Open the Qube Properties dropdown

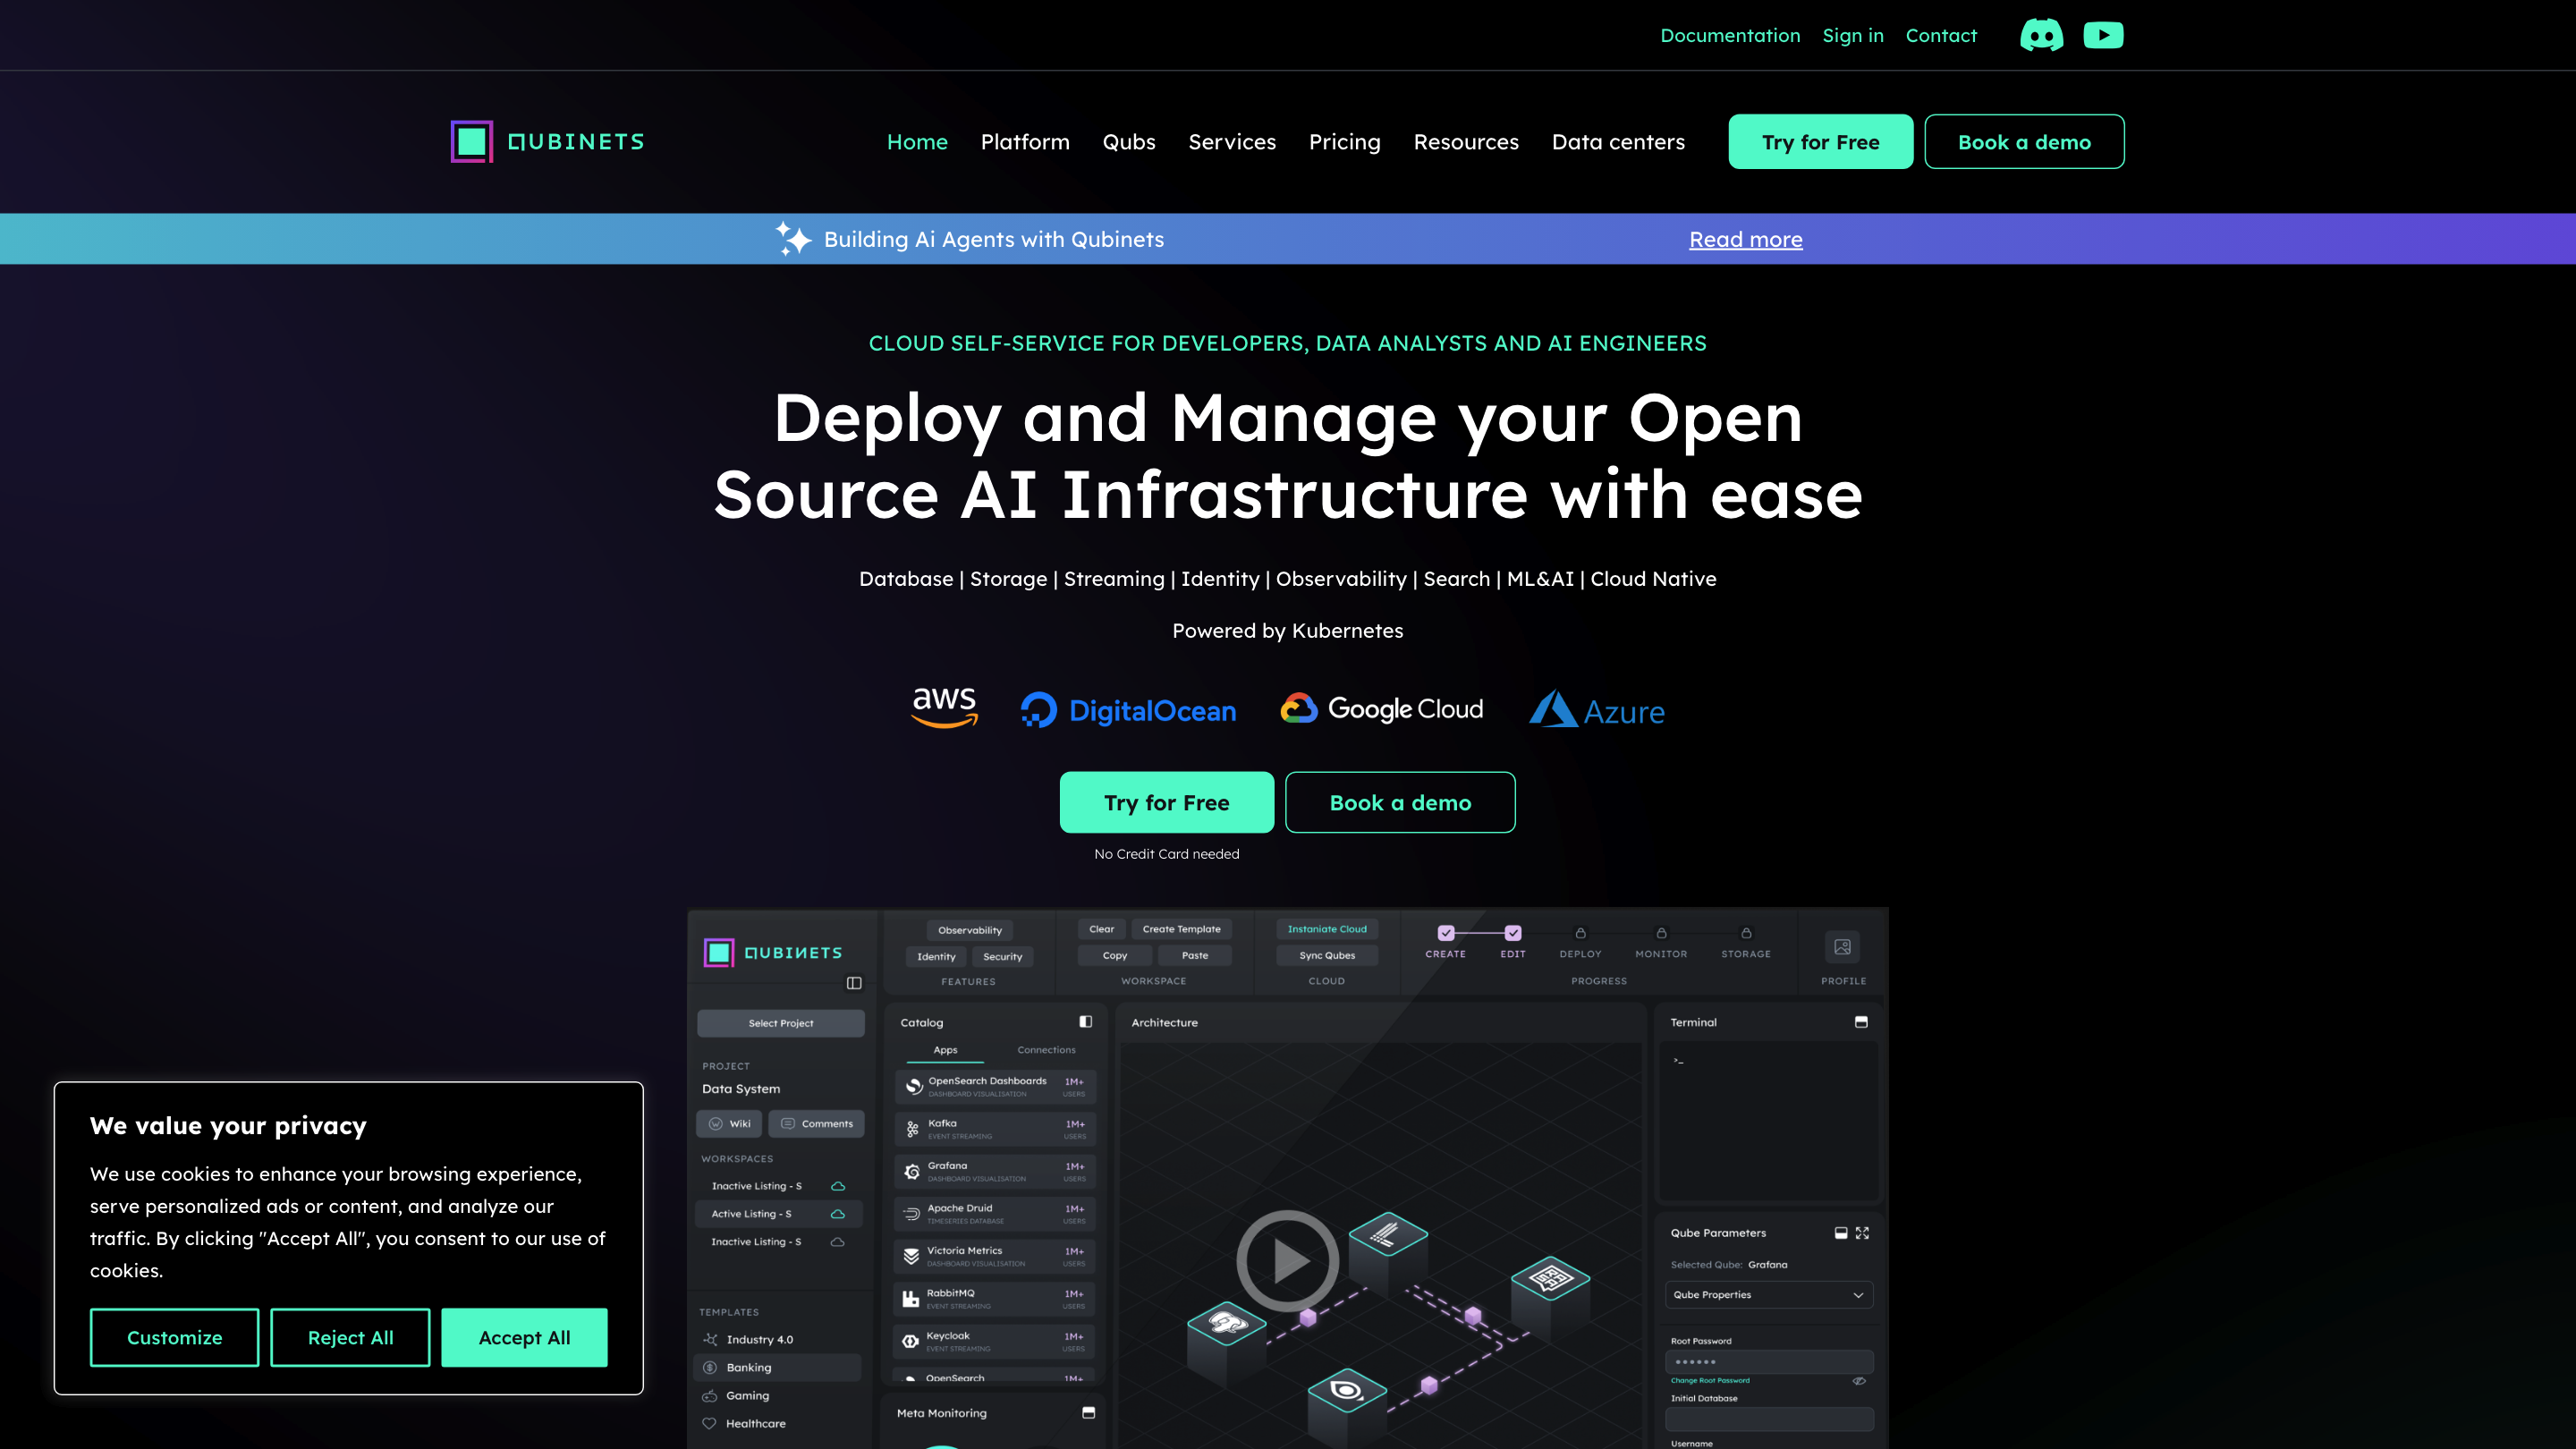1768,1295
